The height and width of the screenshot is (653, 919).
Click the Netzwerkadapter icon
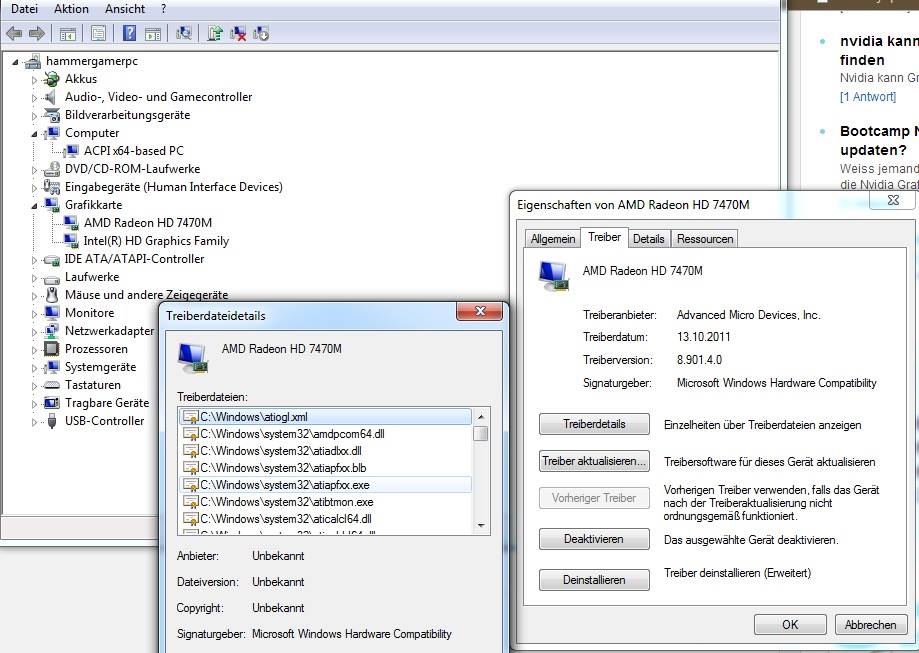pyautogui.click(x=52, y=331)
